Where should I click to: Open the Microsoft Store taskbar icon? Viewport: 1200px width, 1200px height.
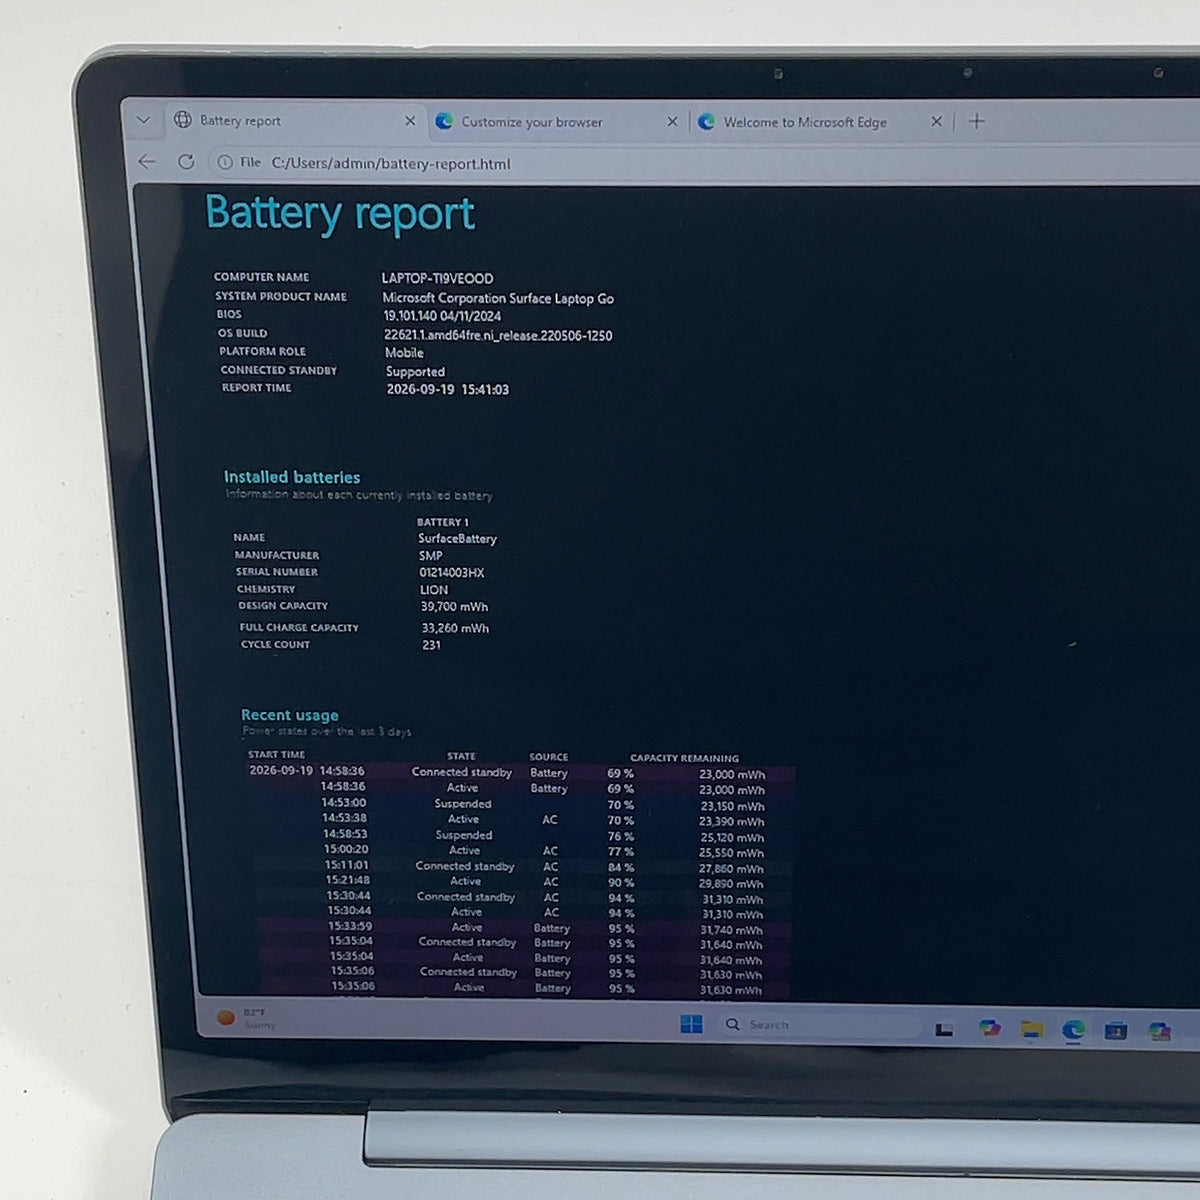tap(1116, 1030)
